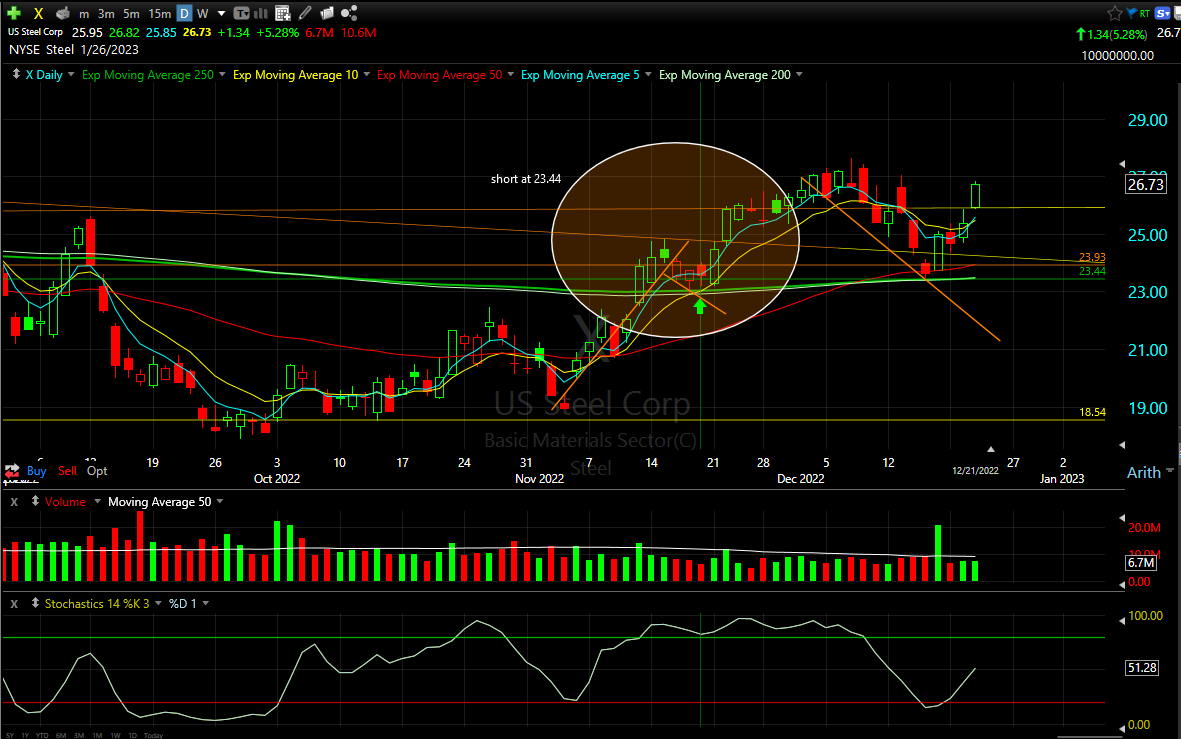This screenshot has width=1181, height=739.
Task: Click the green RT real-time indicator
Action: pos(1145,14)
